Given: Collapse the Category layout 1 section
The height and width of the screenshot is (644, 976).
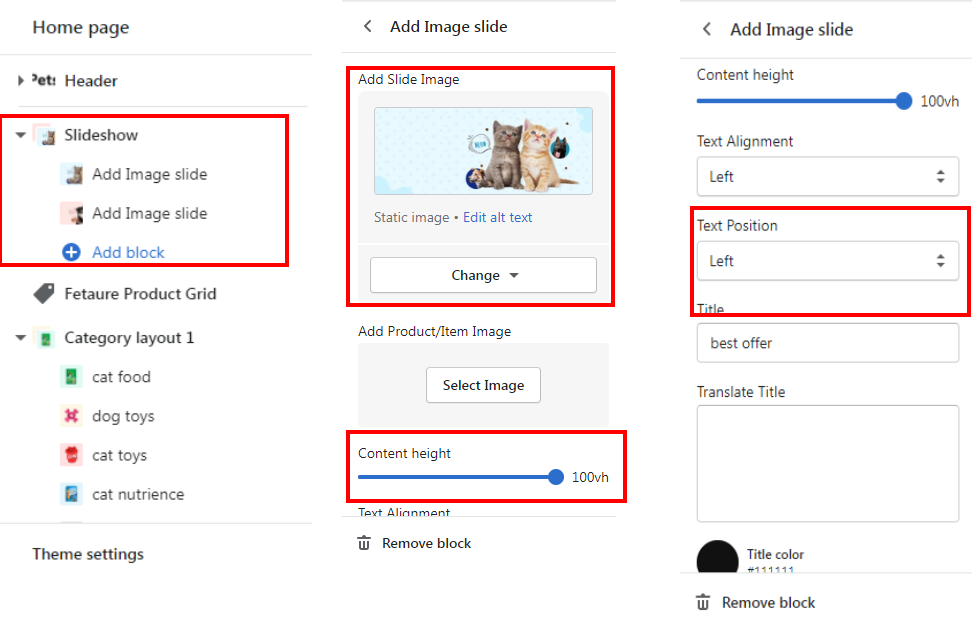Looking at the screenshot, I should (x=21, y=338).
